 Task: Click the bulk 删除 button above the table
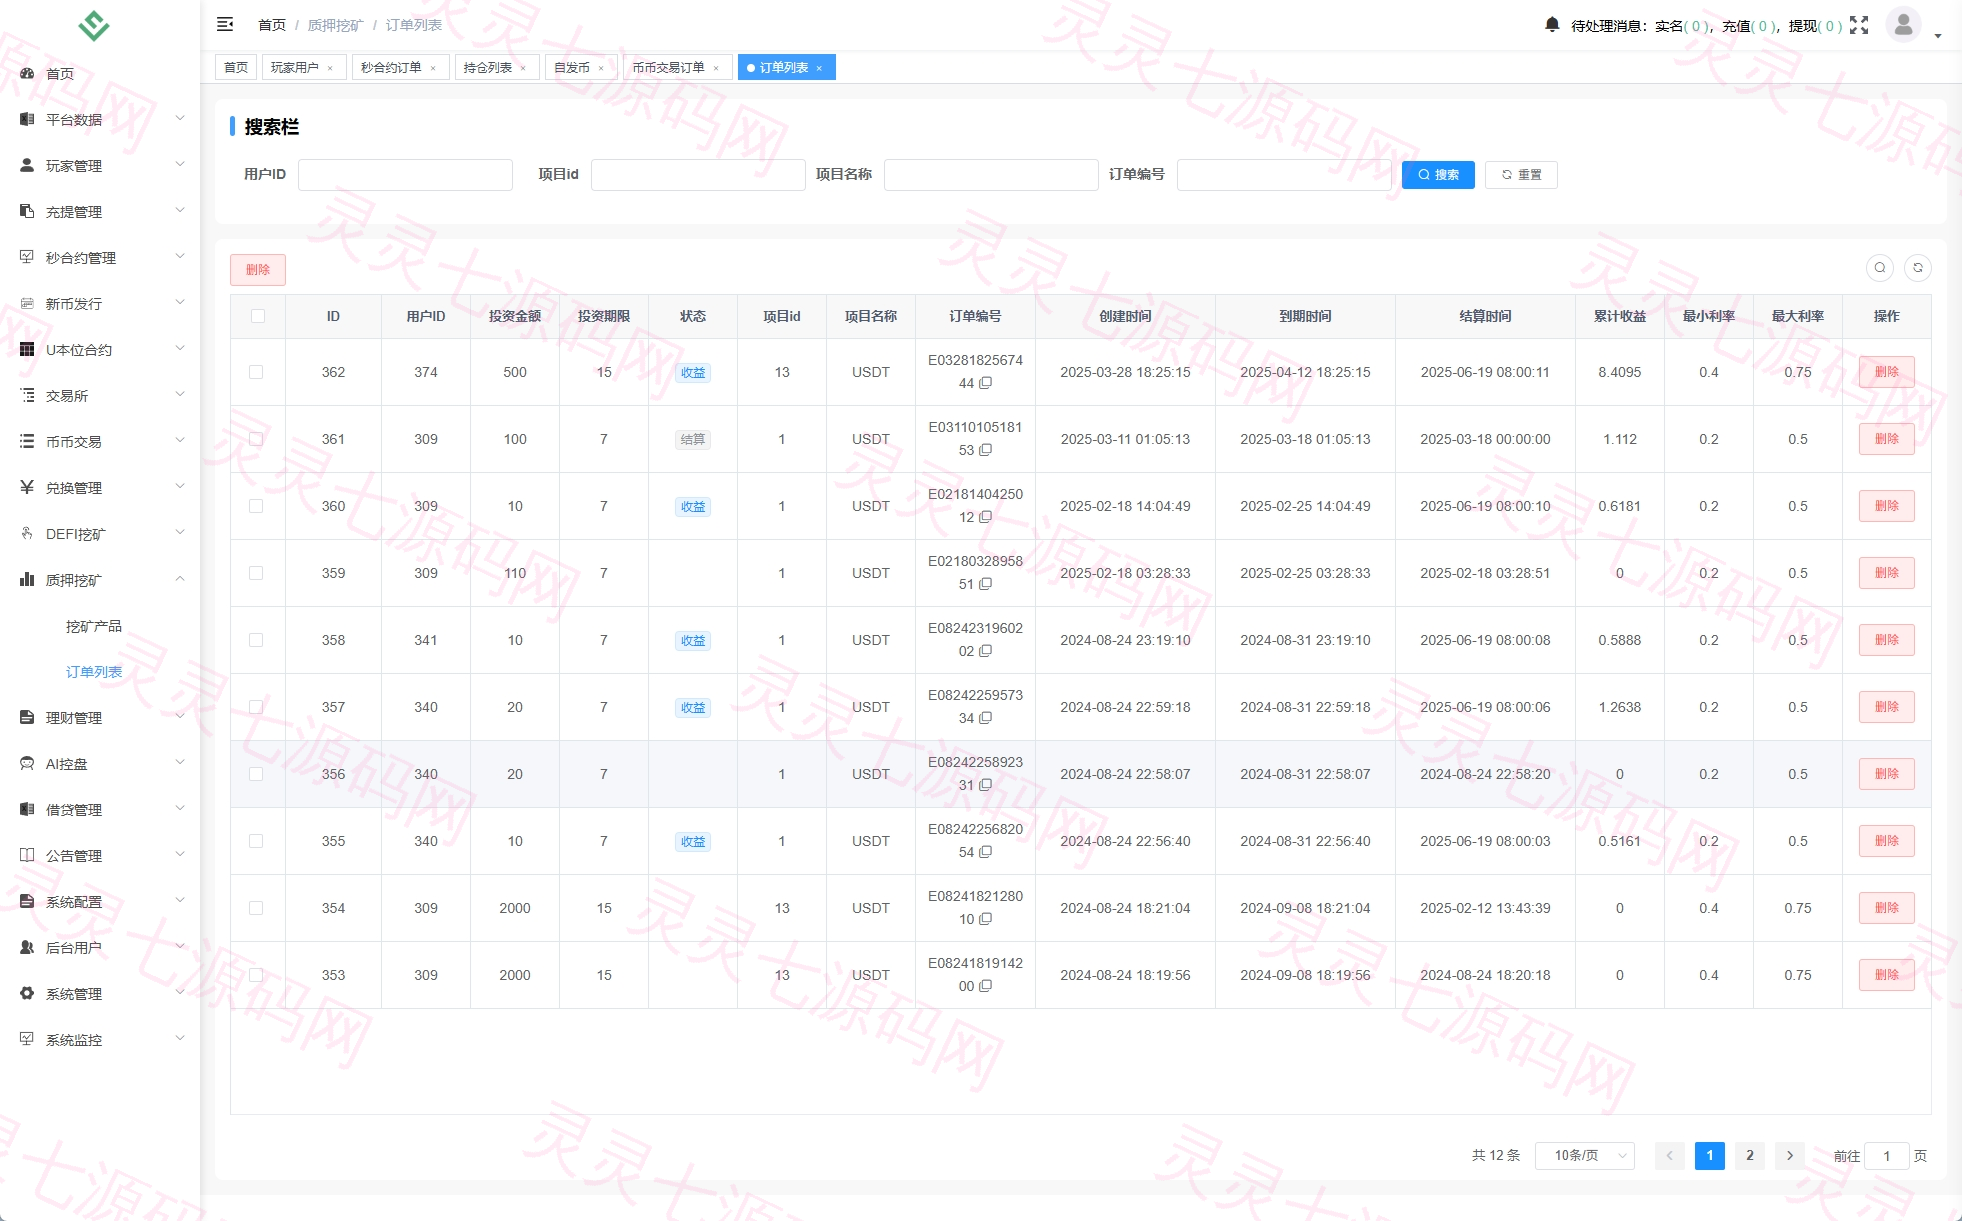click(258, 269)
